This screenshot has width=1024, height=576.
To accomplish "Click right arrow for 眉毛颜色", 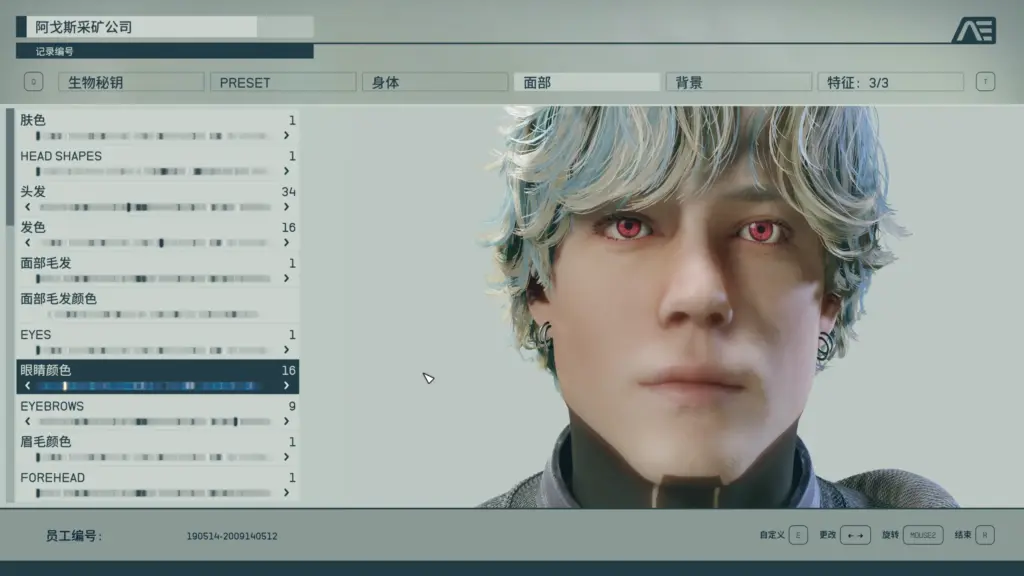I will (286, 457).
